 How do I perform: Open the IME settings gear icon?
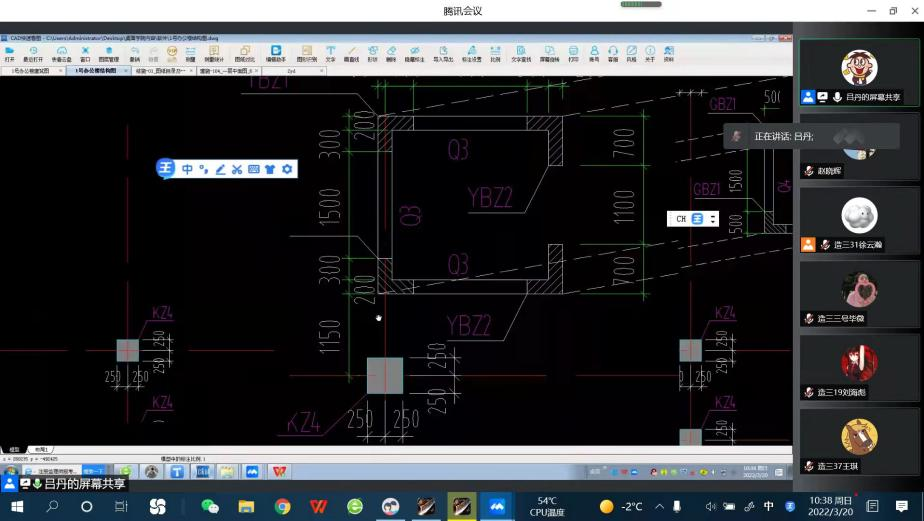pos(287,169)
